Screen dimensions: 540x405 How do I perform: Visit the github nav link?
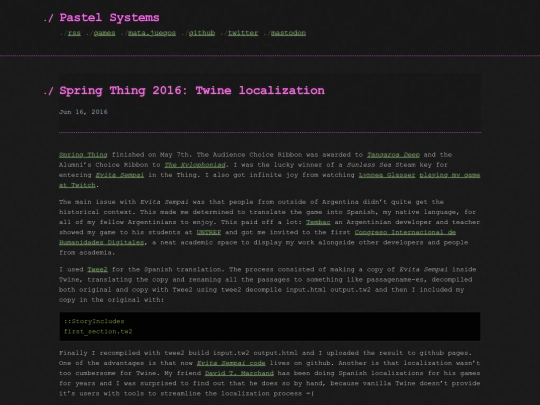click(202, 33)
